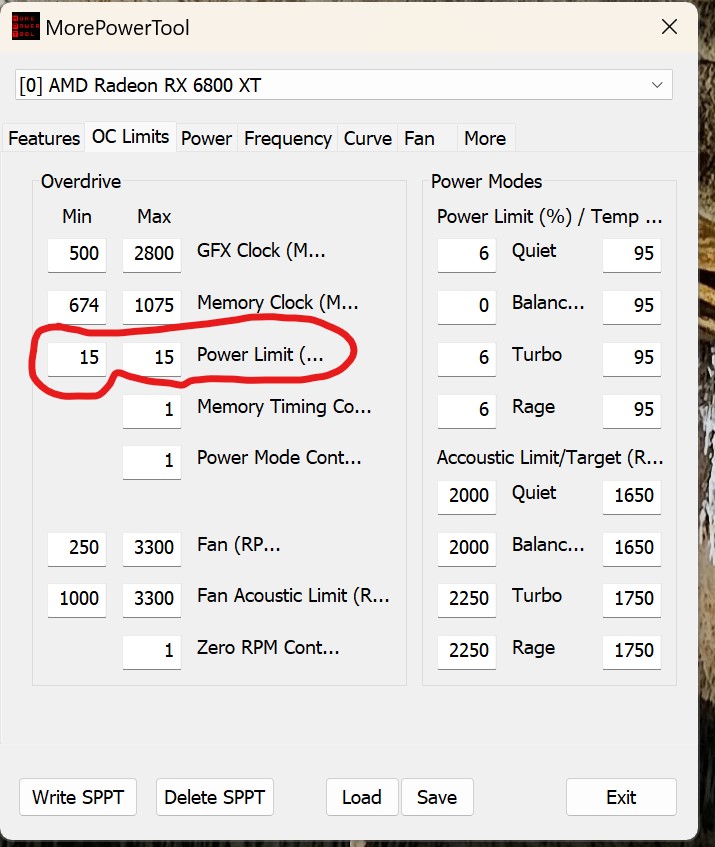This screenshot has width=715, height=847.
Task: Click the 'Zero RPM Cont...' label
Action: 268,647
